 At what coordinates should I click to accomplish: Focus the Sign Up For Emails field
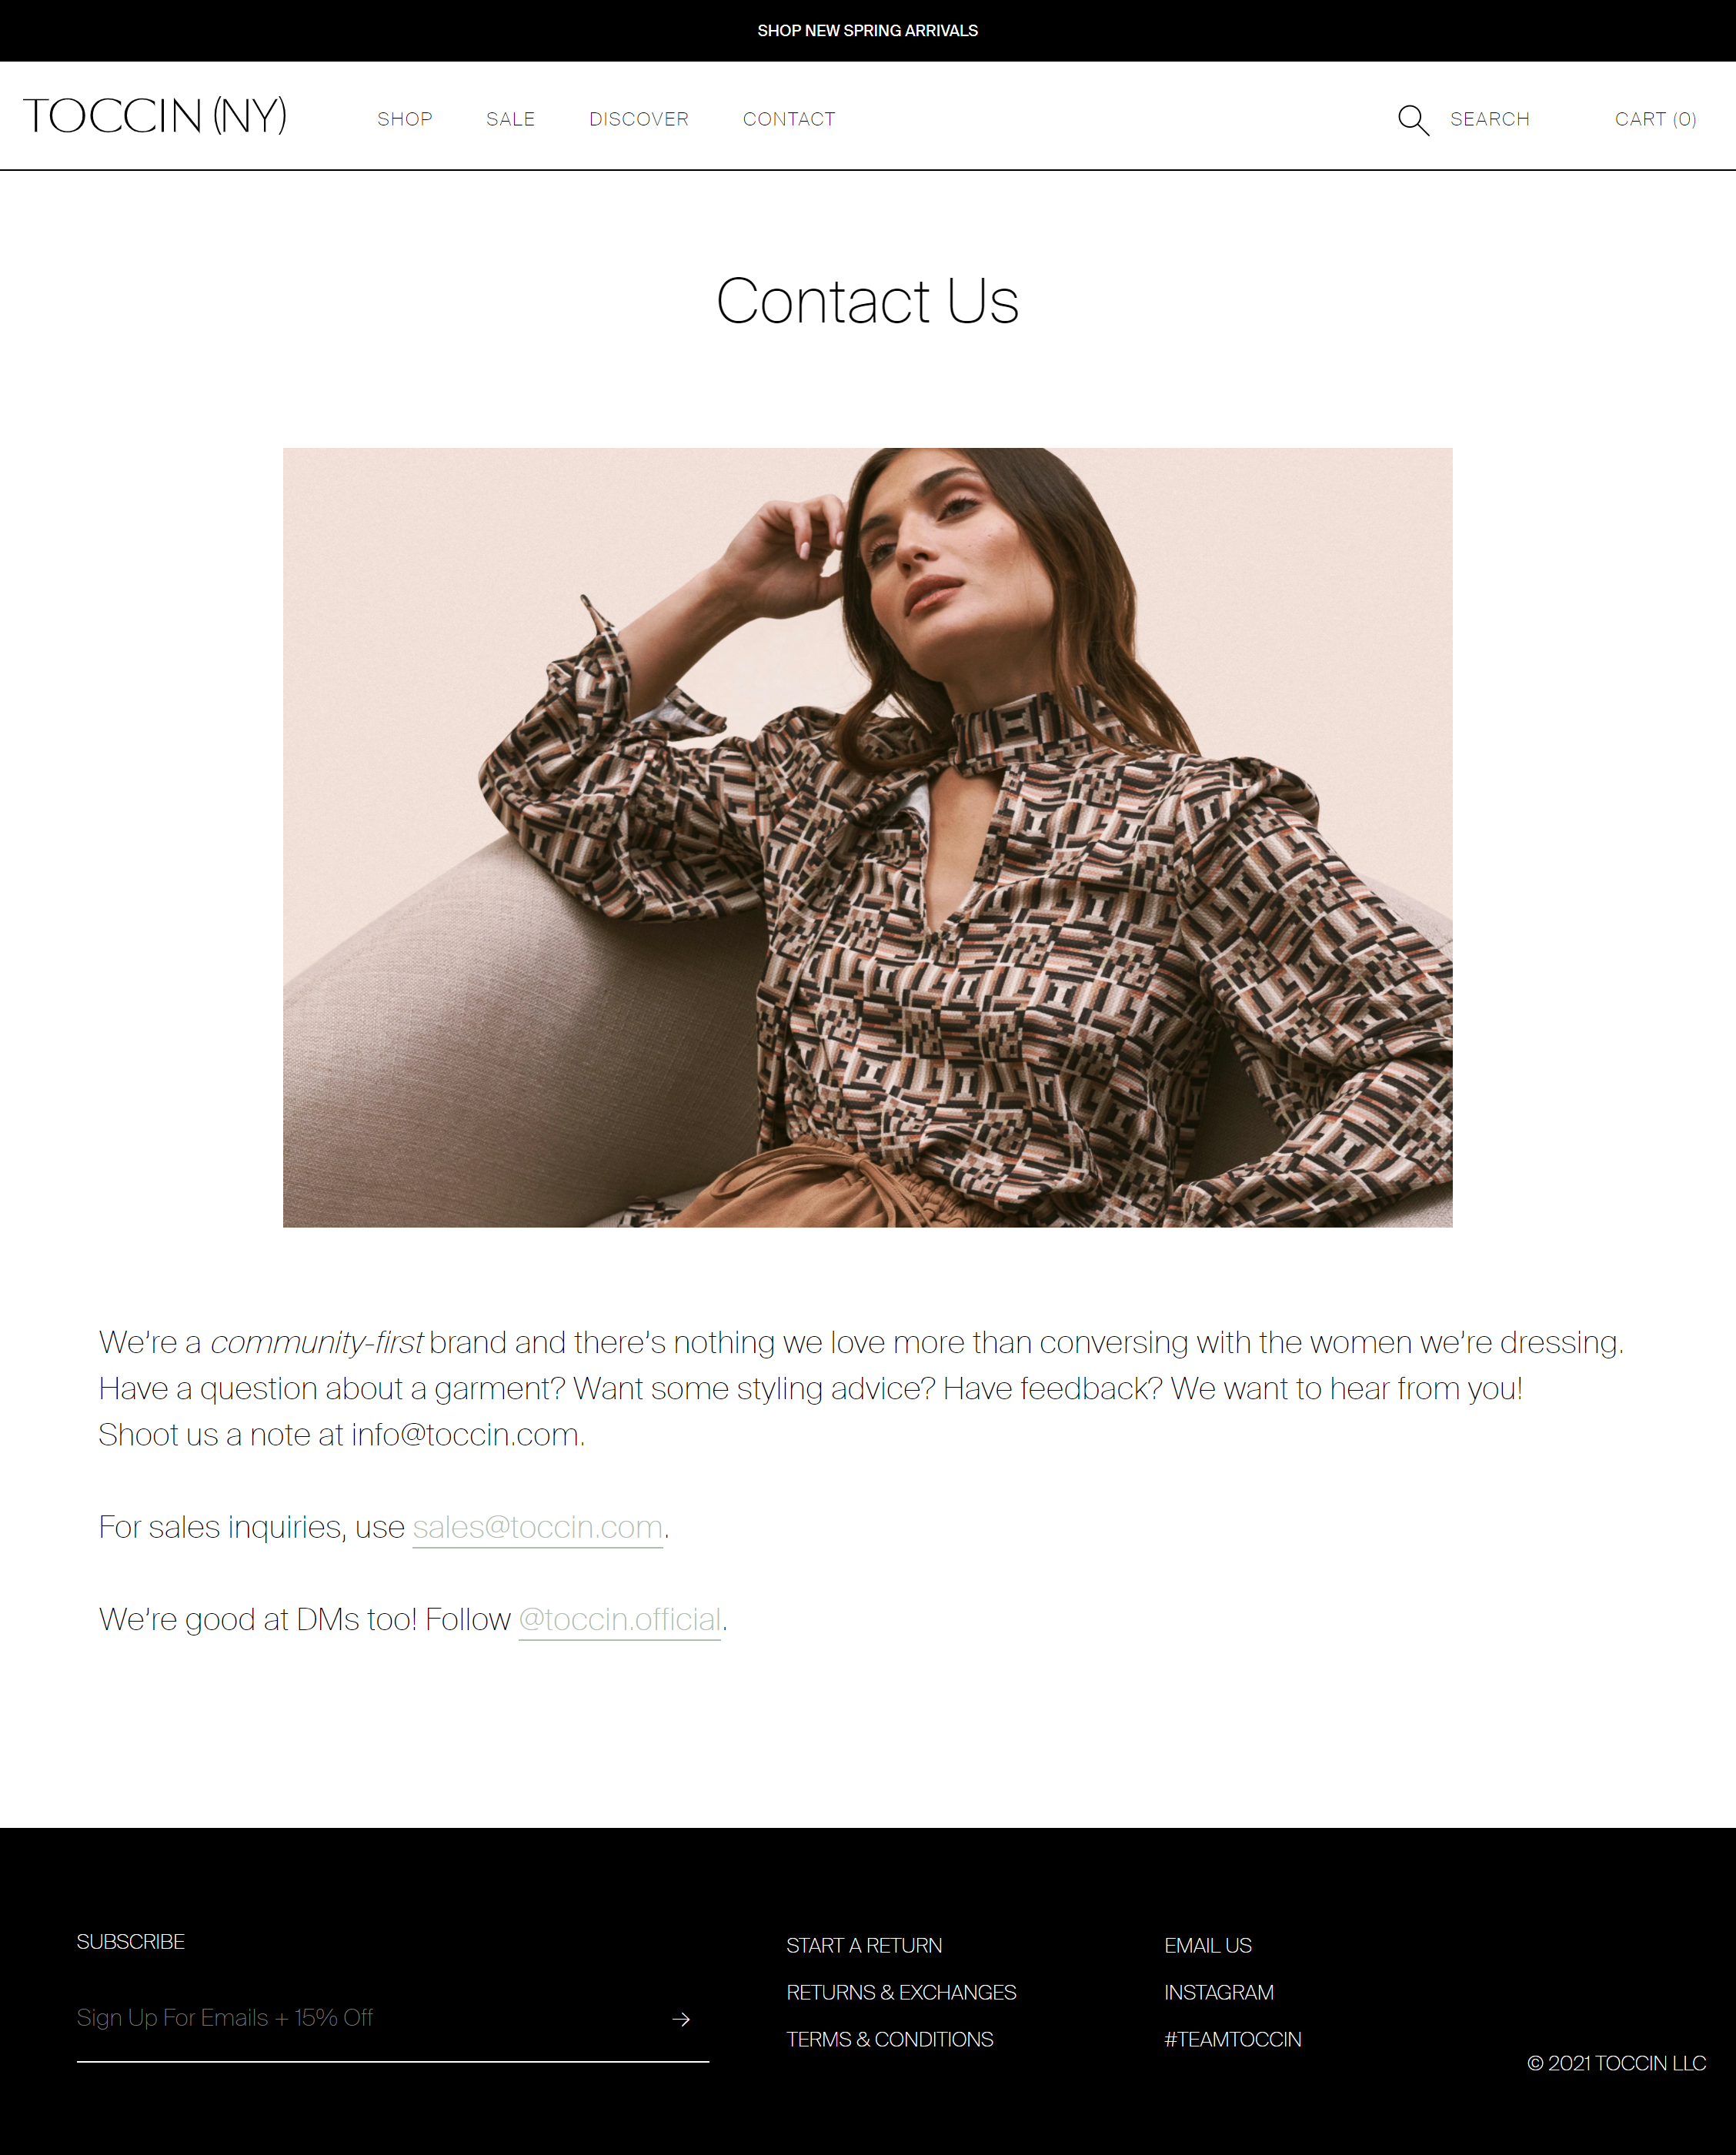coord(370,2018)
